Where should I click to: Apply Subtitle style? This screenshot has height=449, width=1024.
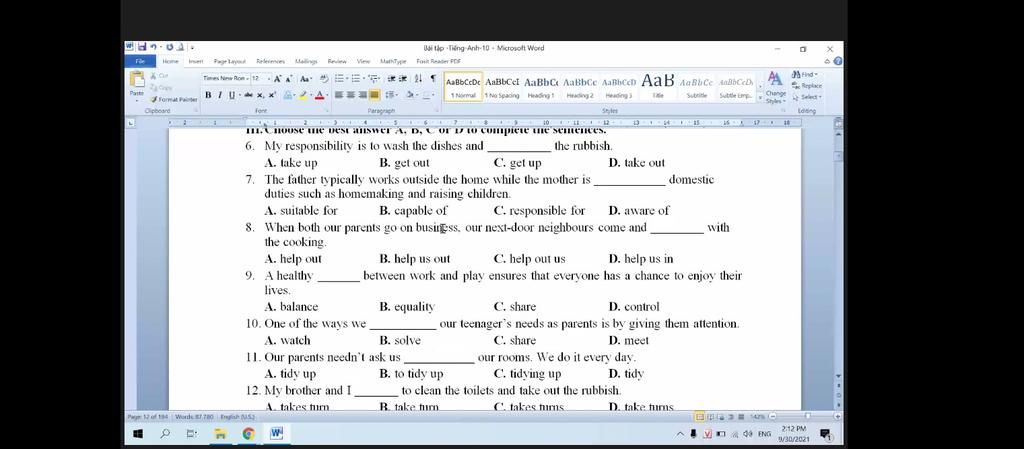(696, 87)
